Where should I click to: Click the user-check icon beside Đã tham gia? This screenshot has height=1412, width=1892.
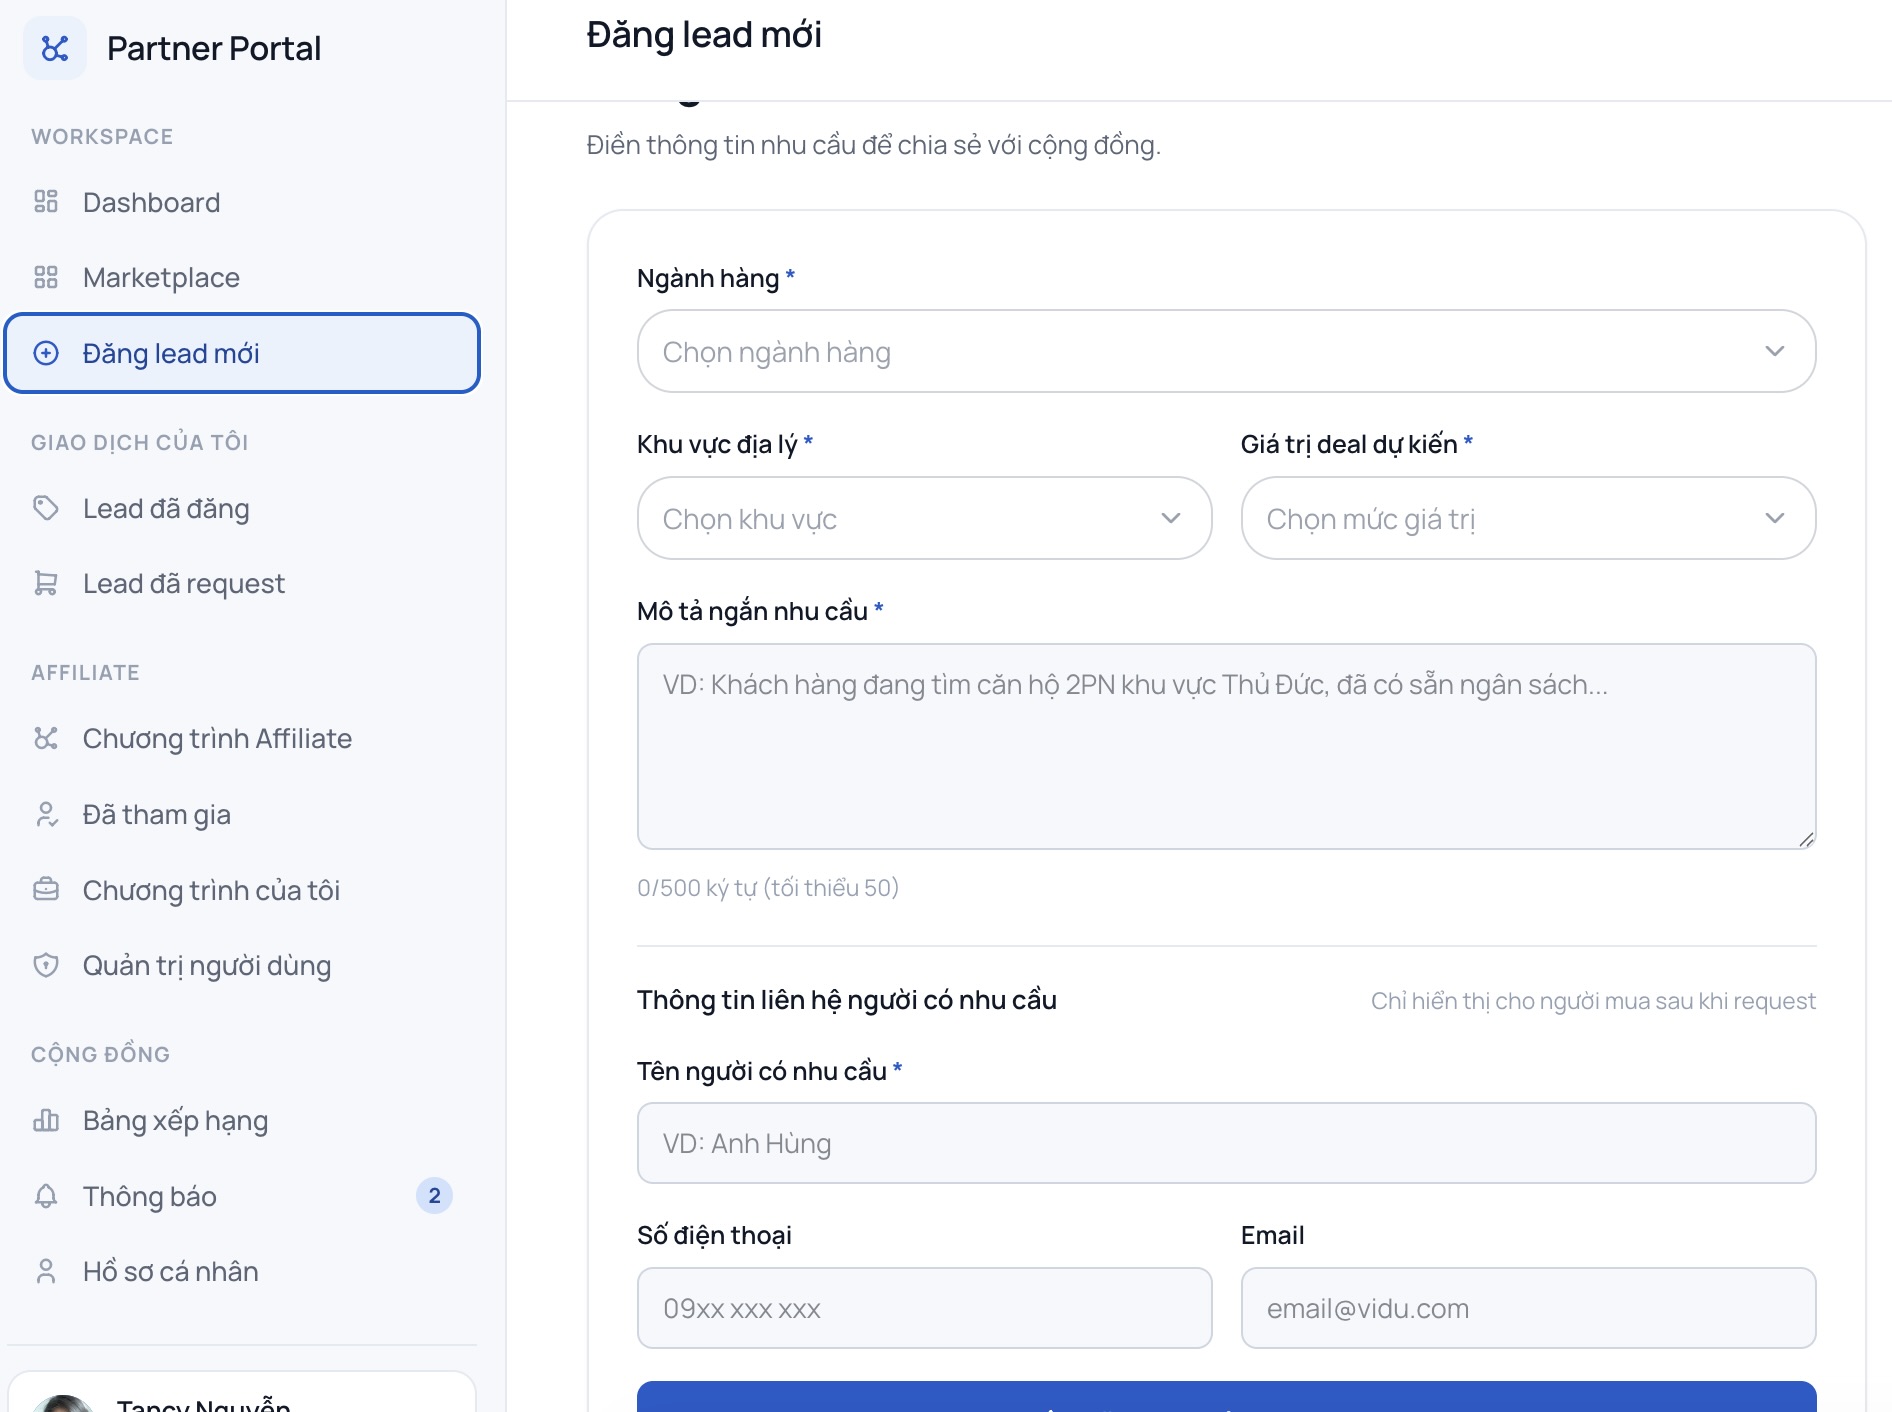pos(46,814)
